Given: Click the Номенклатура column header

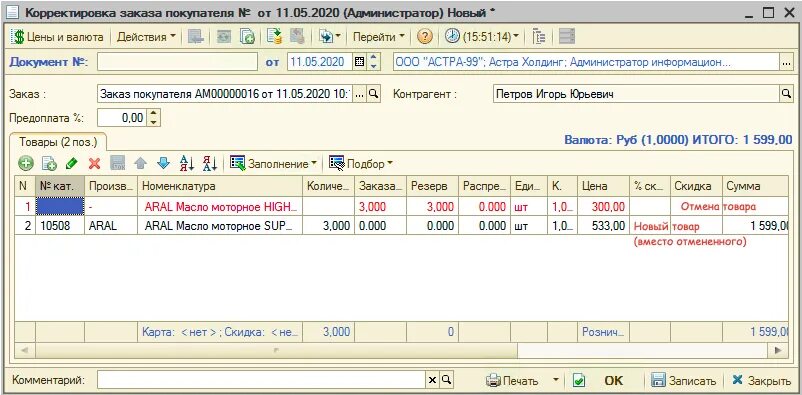Looking at the screenshot, I should (220, 186).
